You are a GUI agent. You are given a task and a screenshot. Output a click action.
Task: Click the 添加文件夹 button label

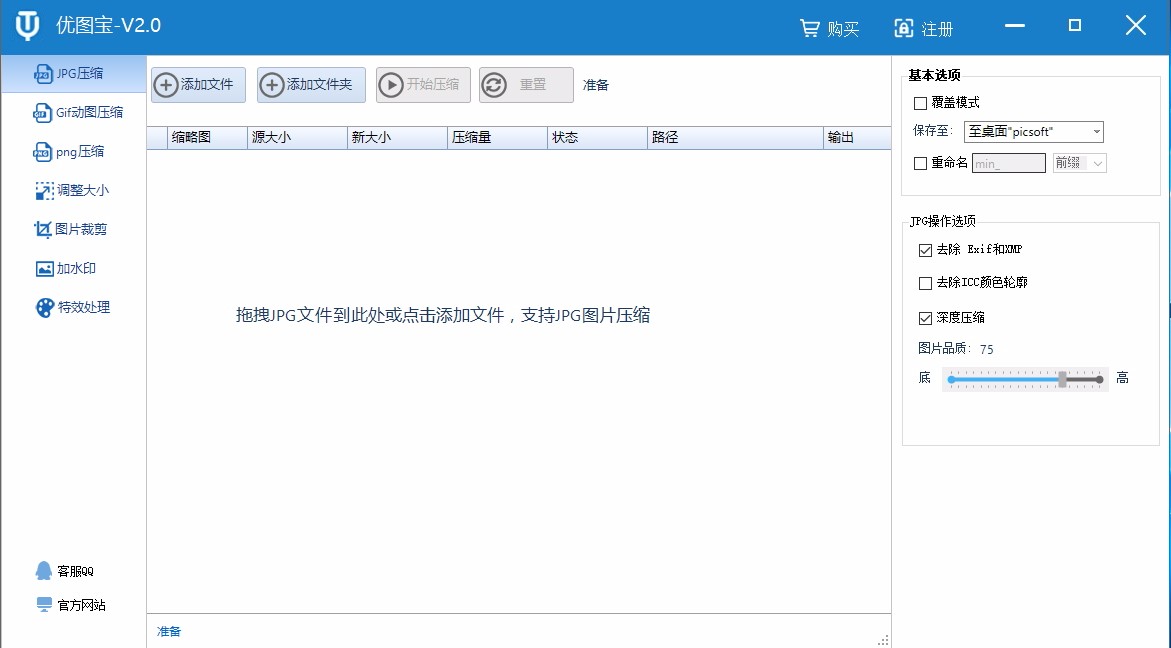[x=320, y=84]
